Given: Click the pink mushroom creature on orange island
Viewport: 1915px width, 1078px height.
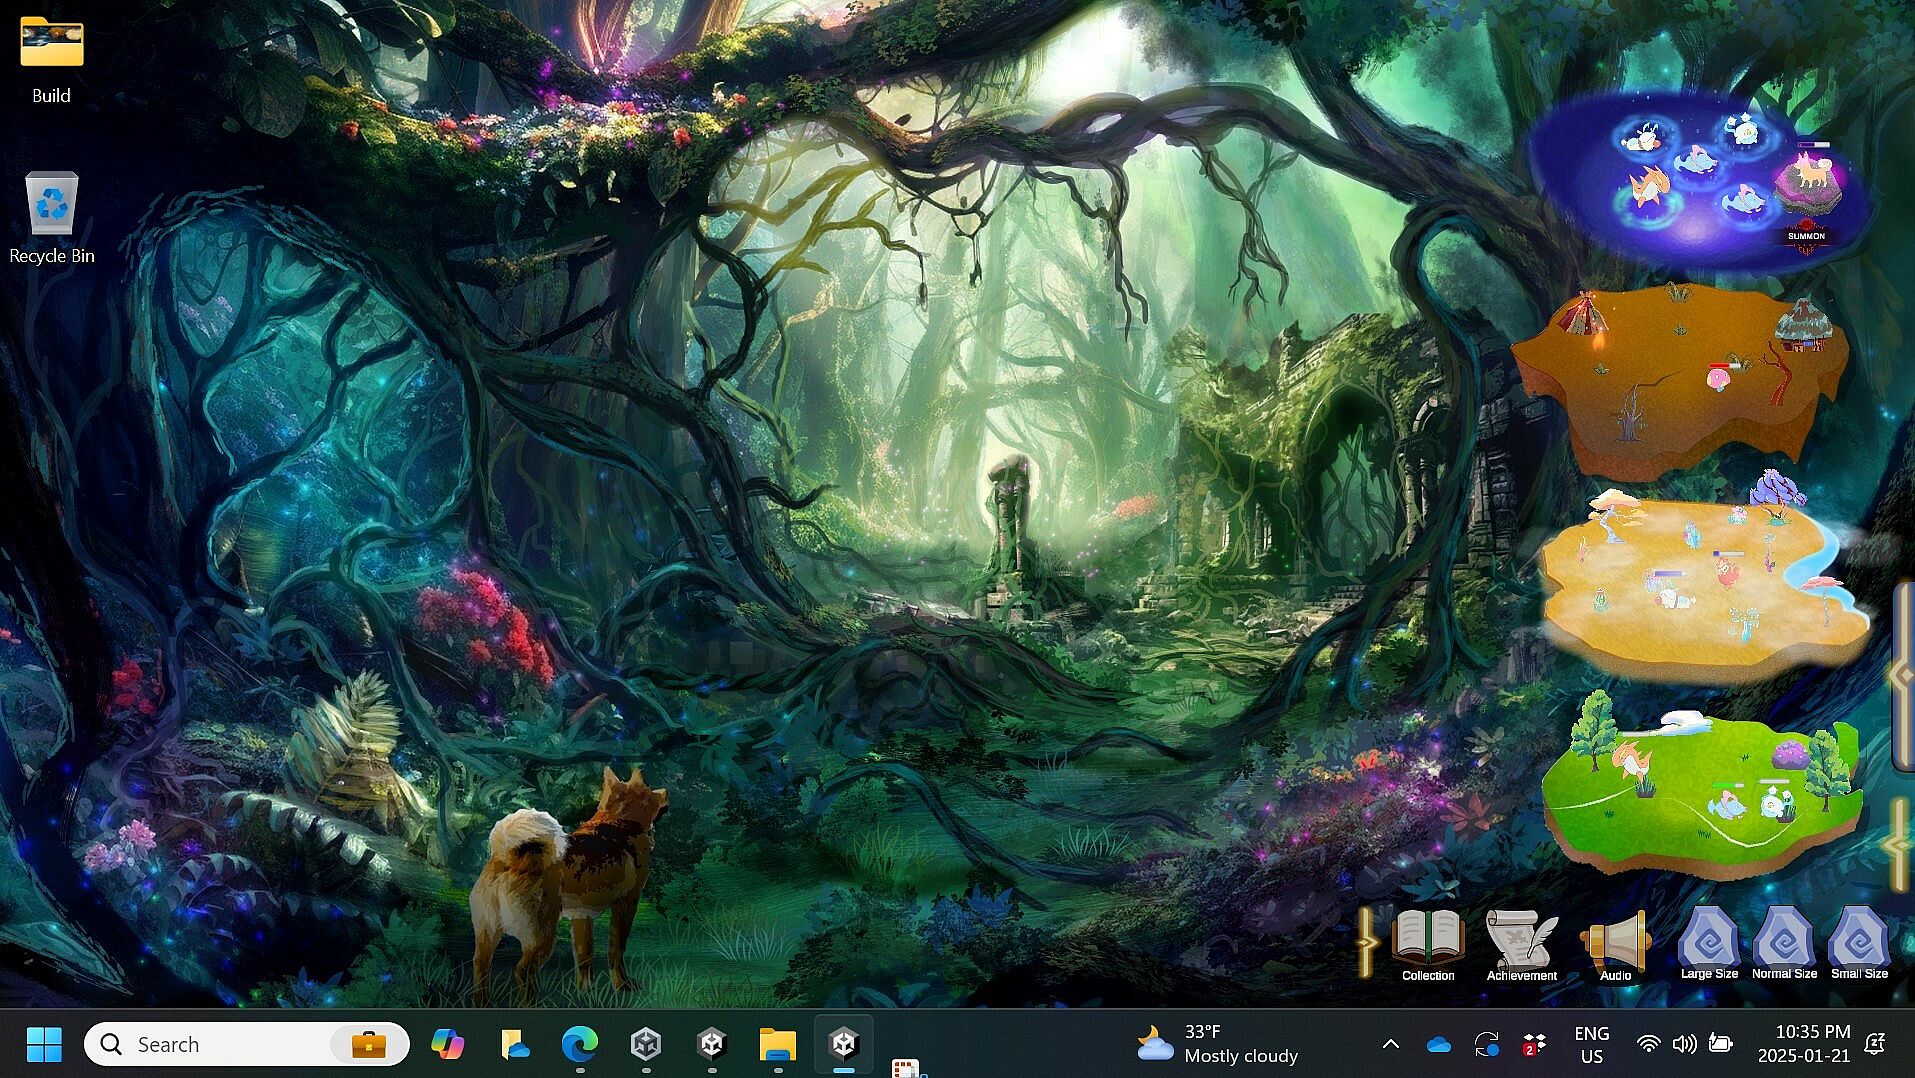Looking at the screenshot, I should pyautogui.click(x=1719, y=378).
